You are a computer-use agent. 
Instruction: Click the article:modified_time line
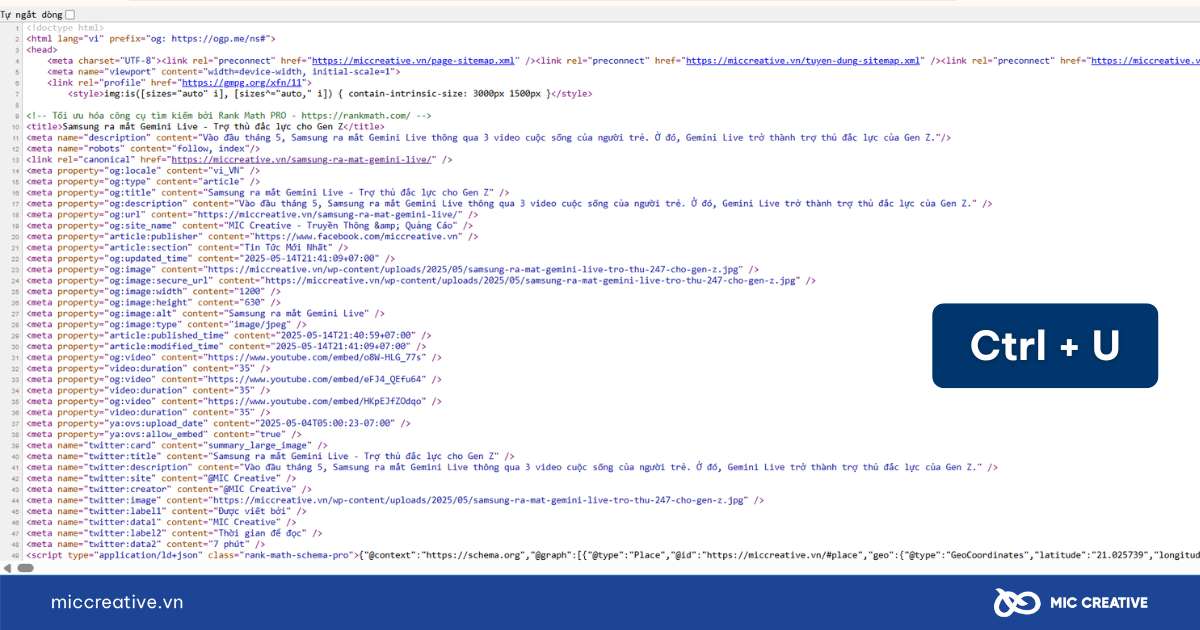[x=228, y=346]
